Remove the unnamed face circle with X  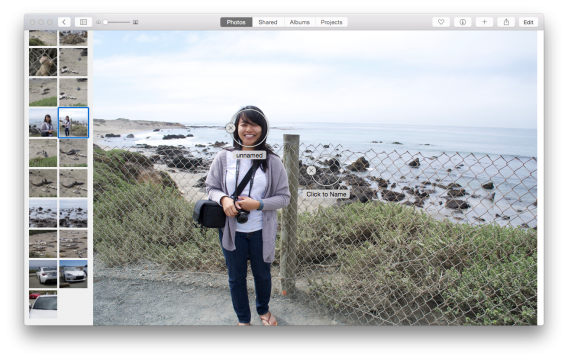coord(230,128)
